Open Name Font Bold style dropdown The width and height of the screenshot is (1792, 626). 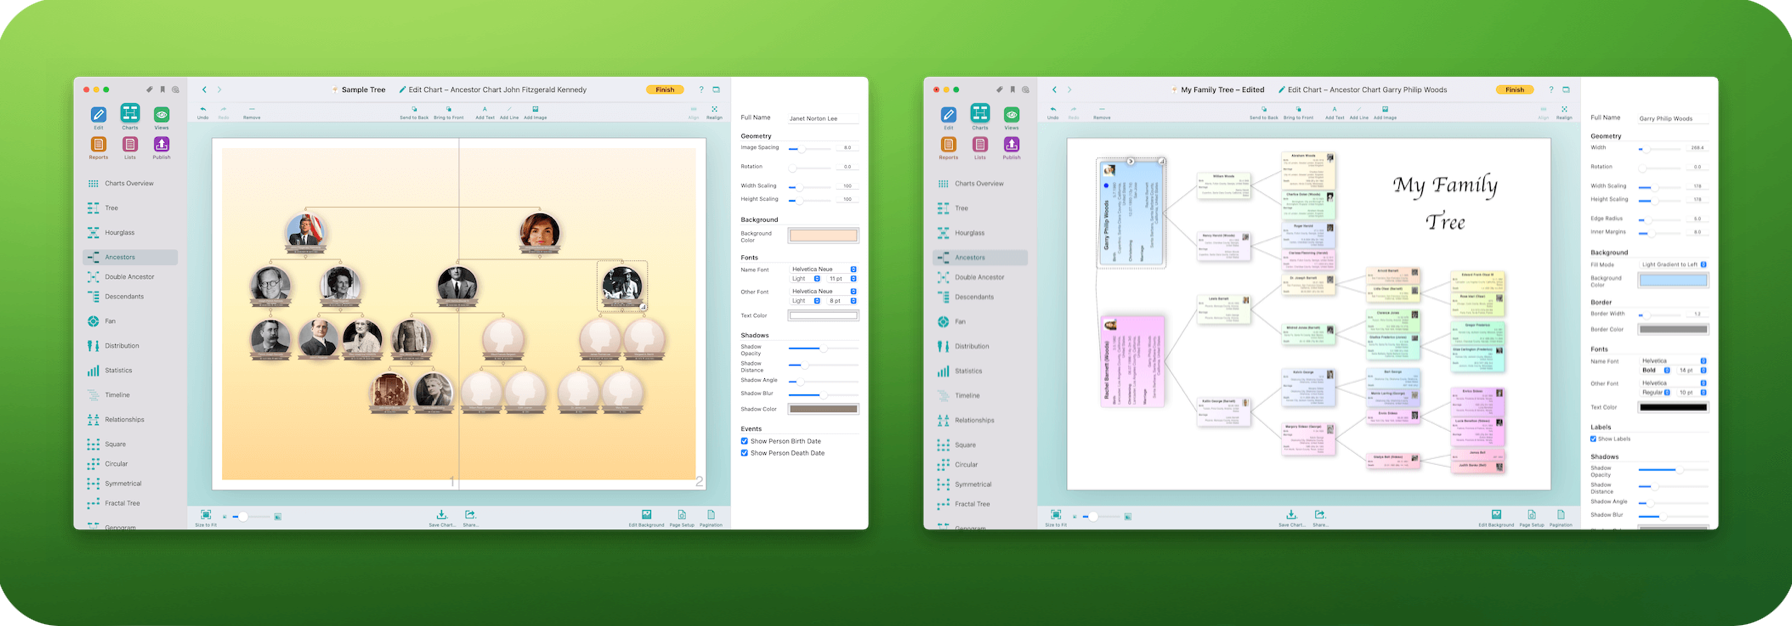[x=1655, y=370]
